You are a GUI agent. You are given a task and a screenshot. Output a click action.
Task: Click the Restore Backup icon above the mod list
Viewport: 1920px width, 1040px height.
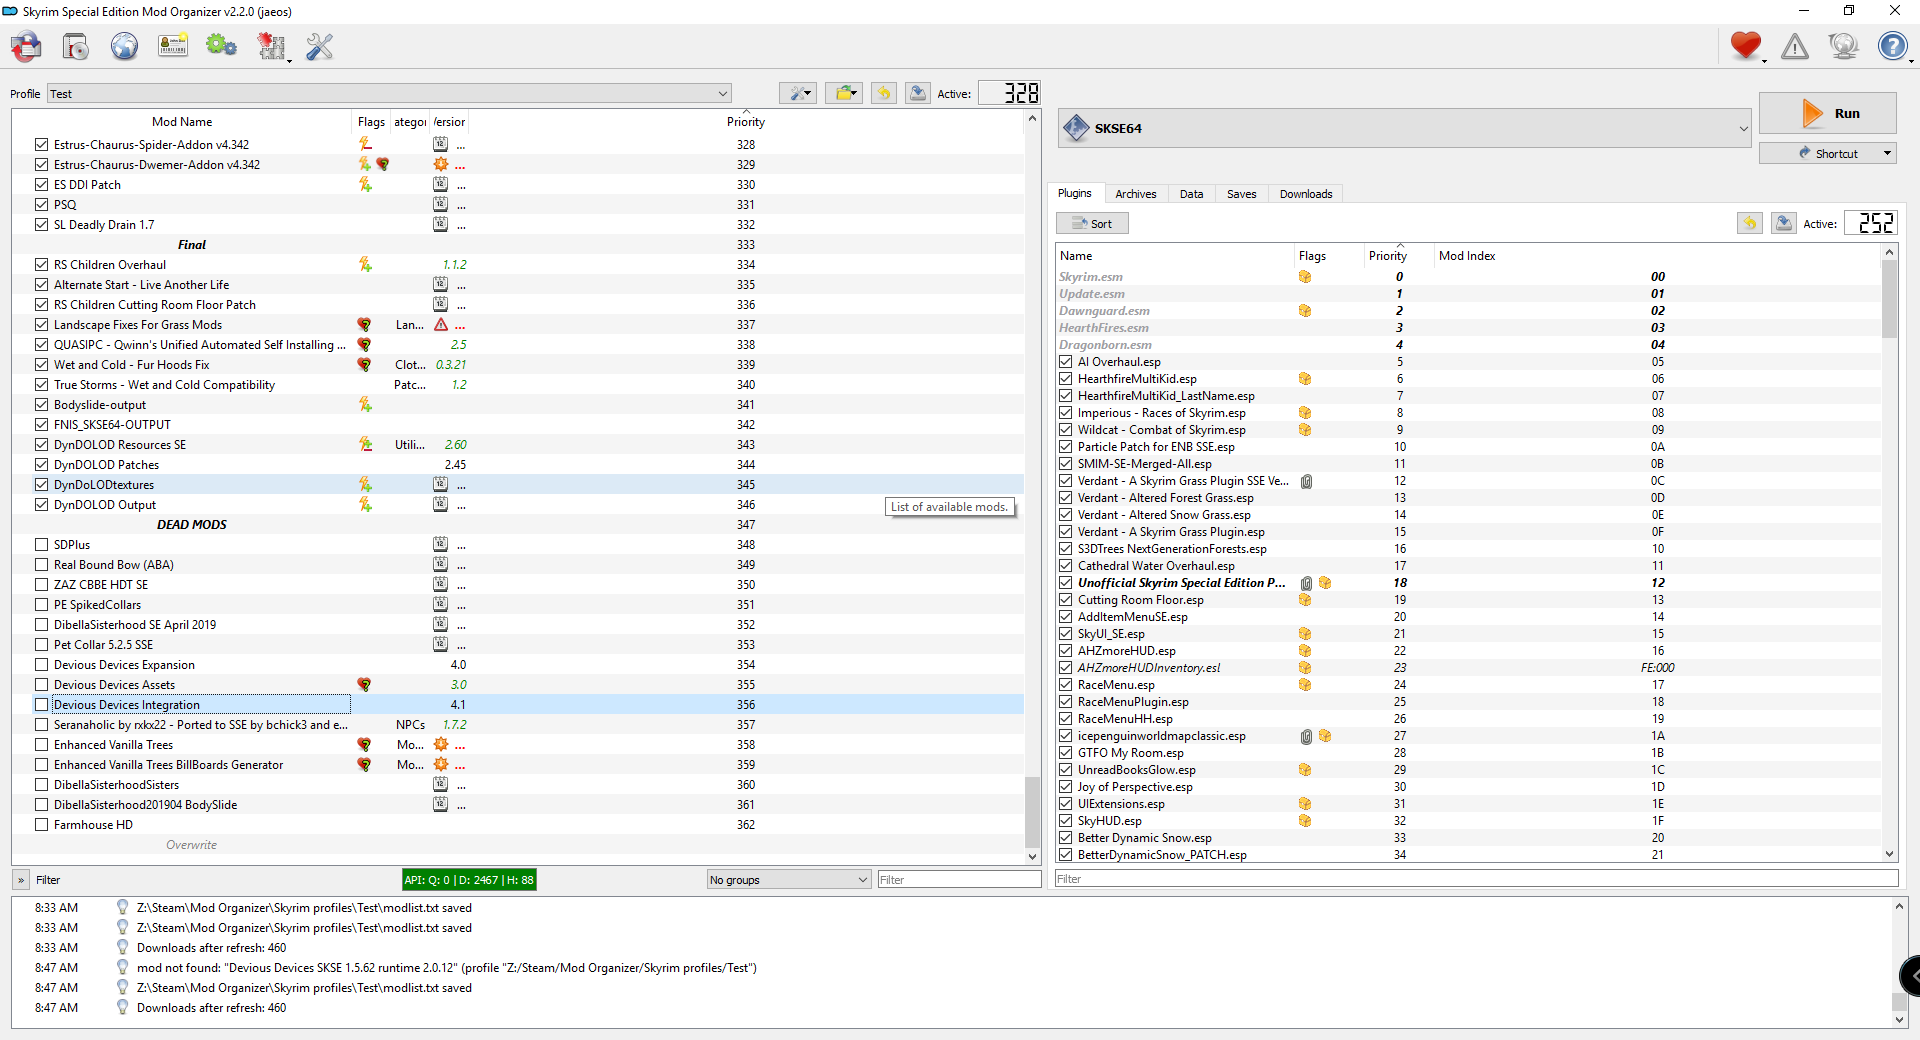[884, 93]
